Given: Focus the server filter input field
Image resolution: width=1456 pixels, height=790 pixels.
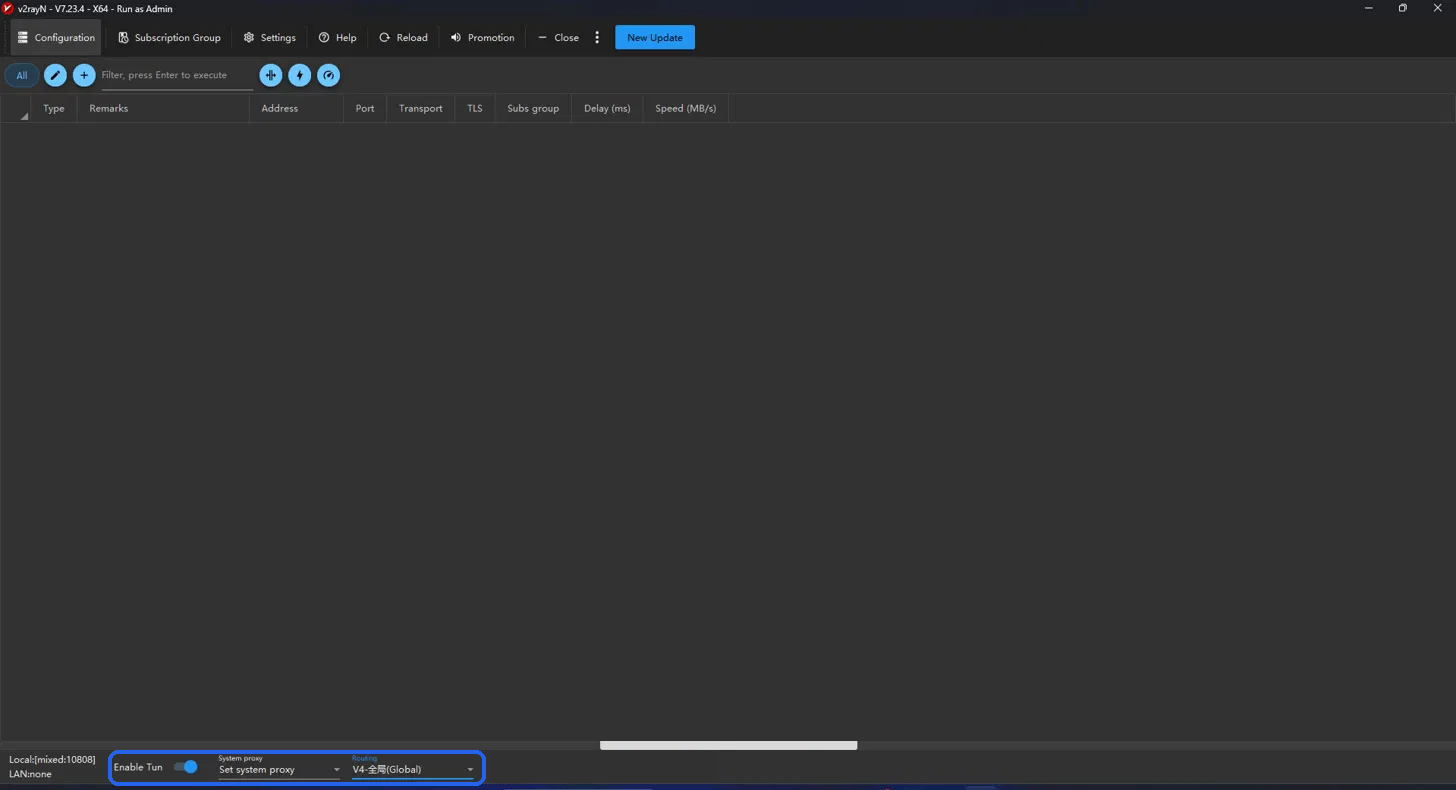Looking at the screenshot, I should pyautogui.click(x=177, y=75).
